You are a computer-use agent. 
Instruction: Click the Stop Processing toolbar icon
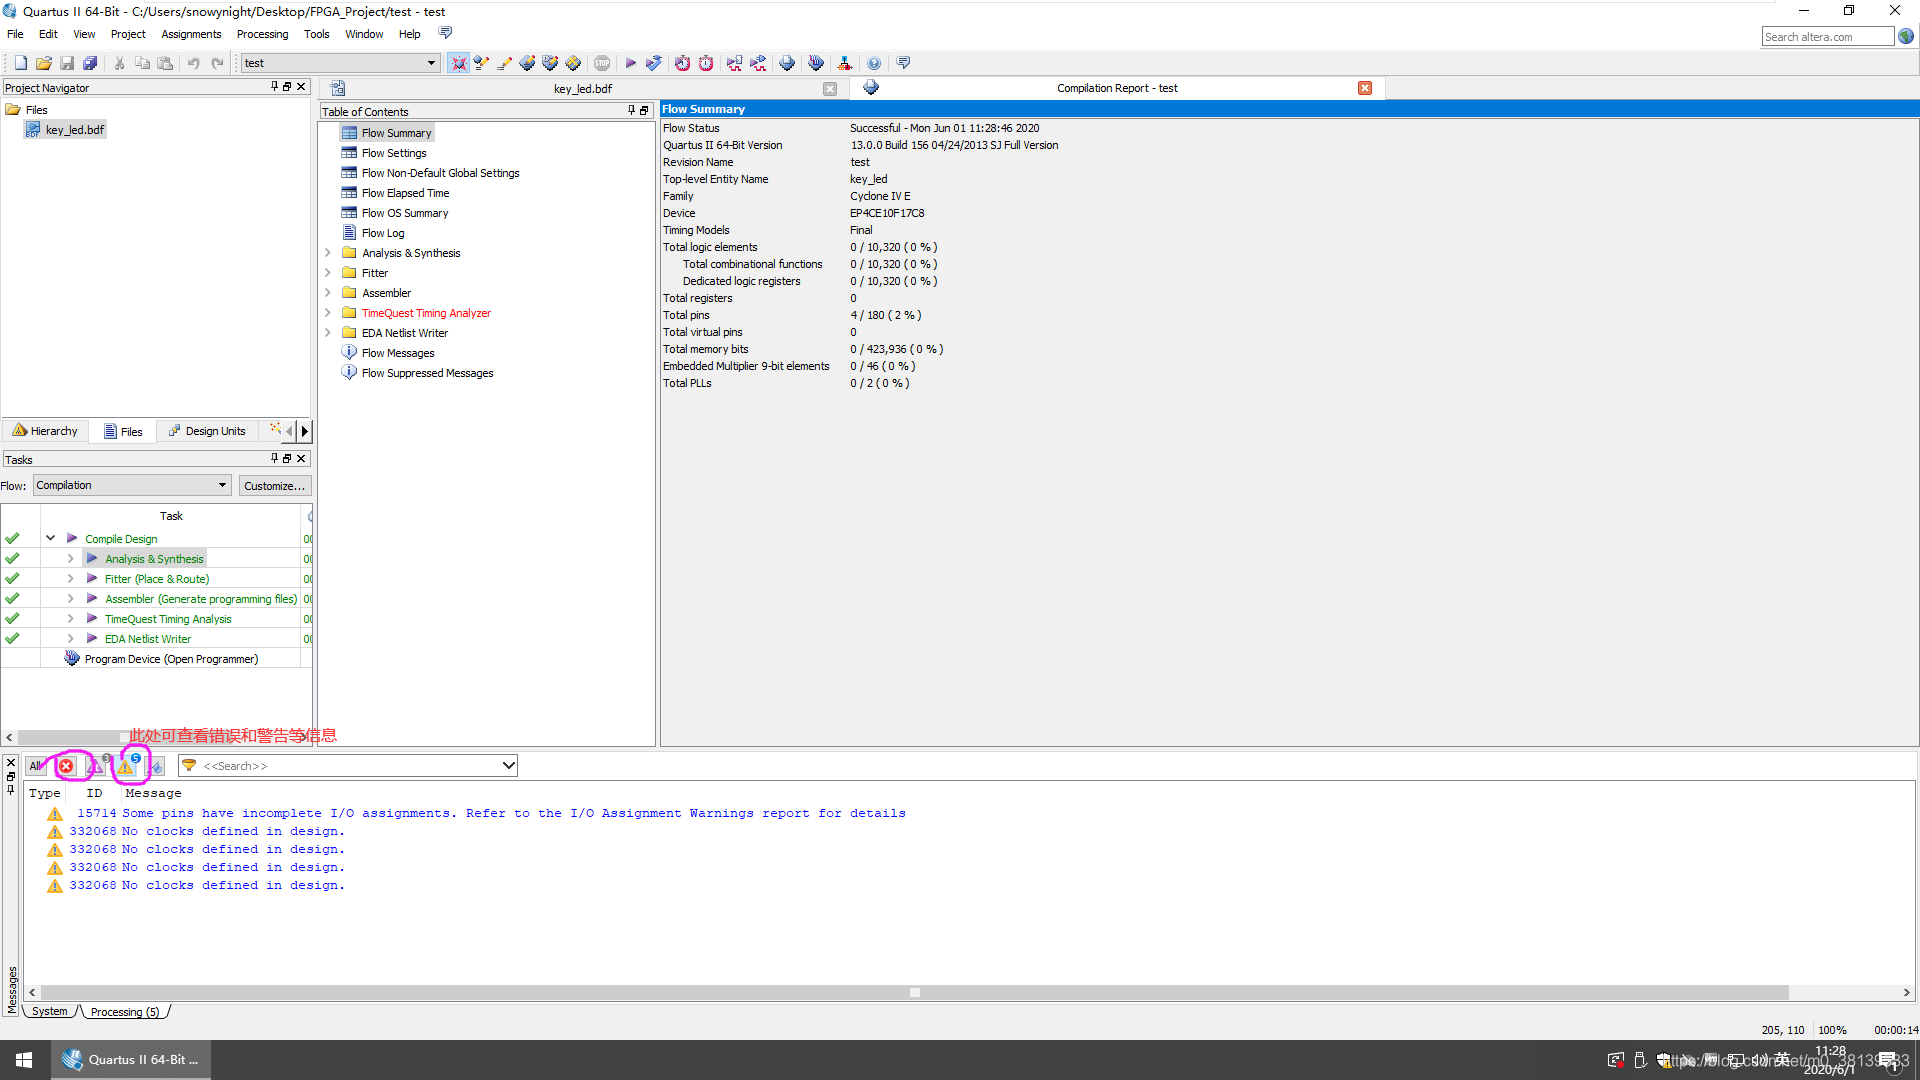(x=602, y=63)
